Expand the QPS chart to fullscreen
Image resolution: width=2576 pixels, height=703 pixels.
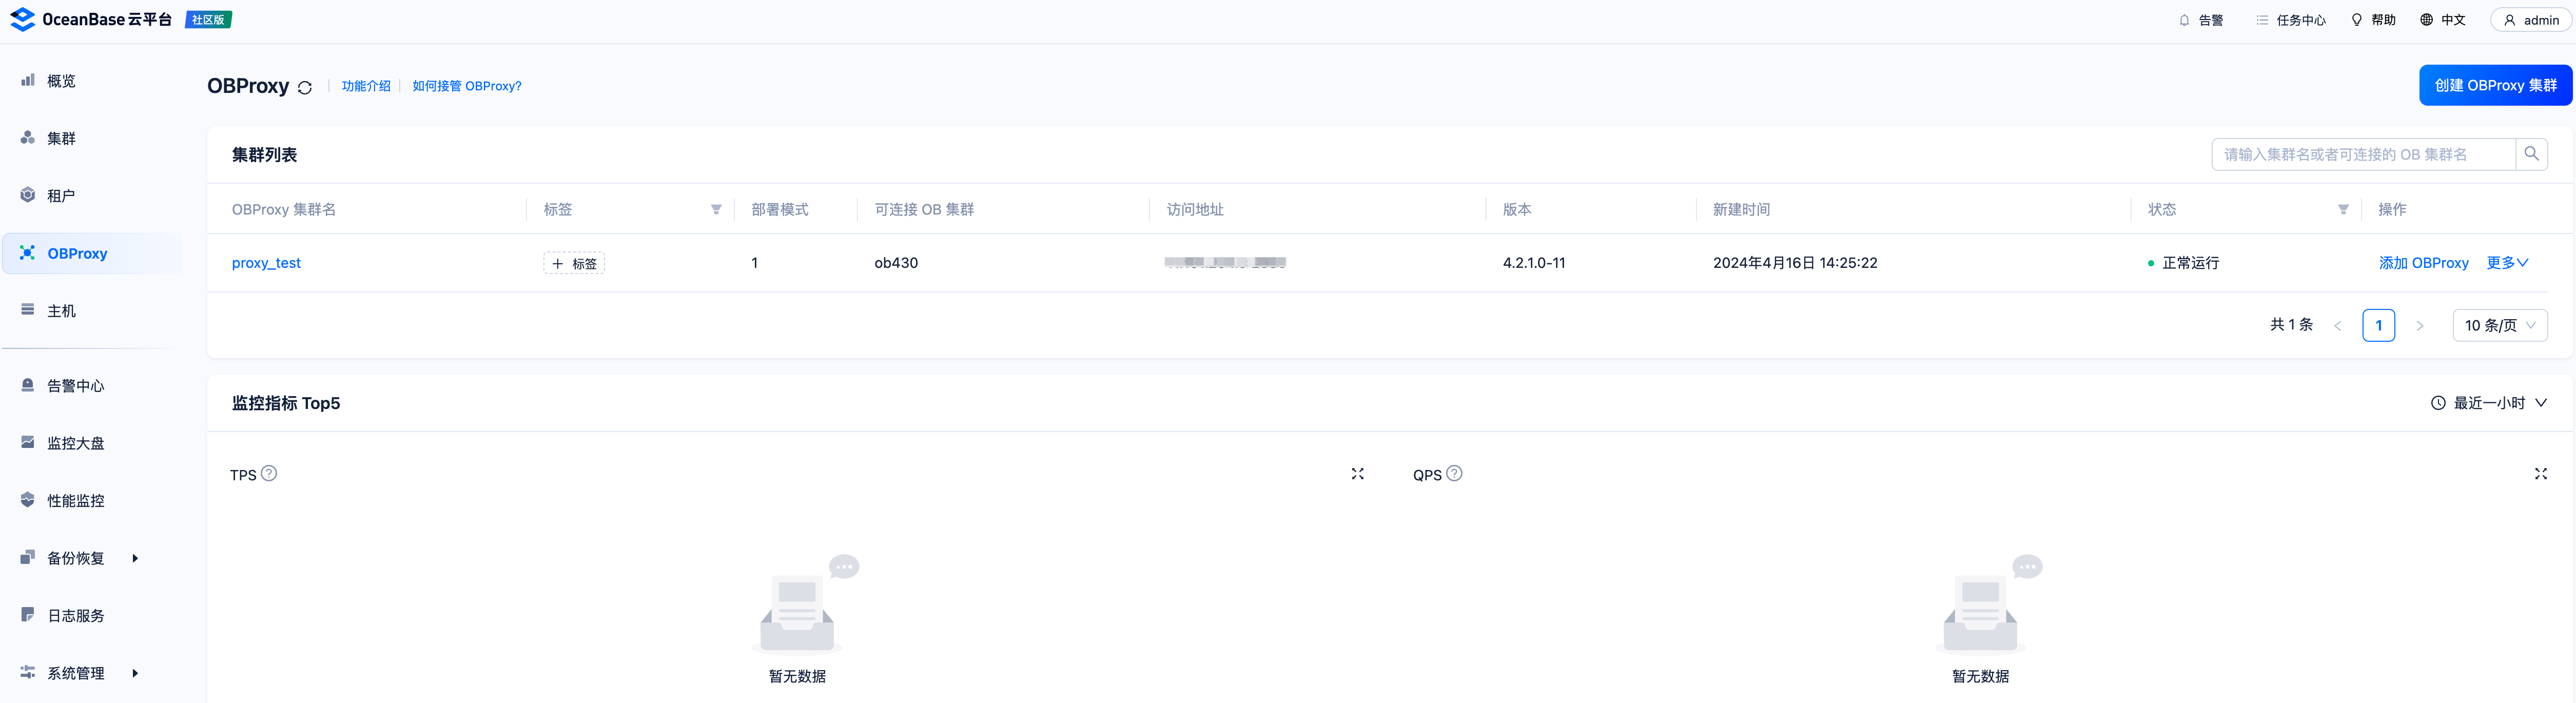(x=2540, y=474)
